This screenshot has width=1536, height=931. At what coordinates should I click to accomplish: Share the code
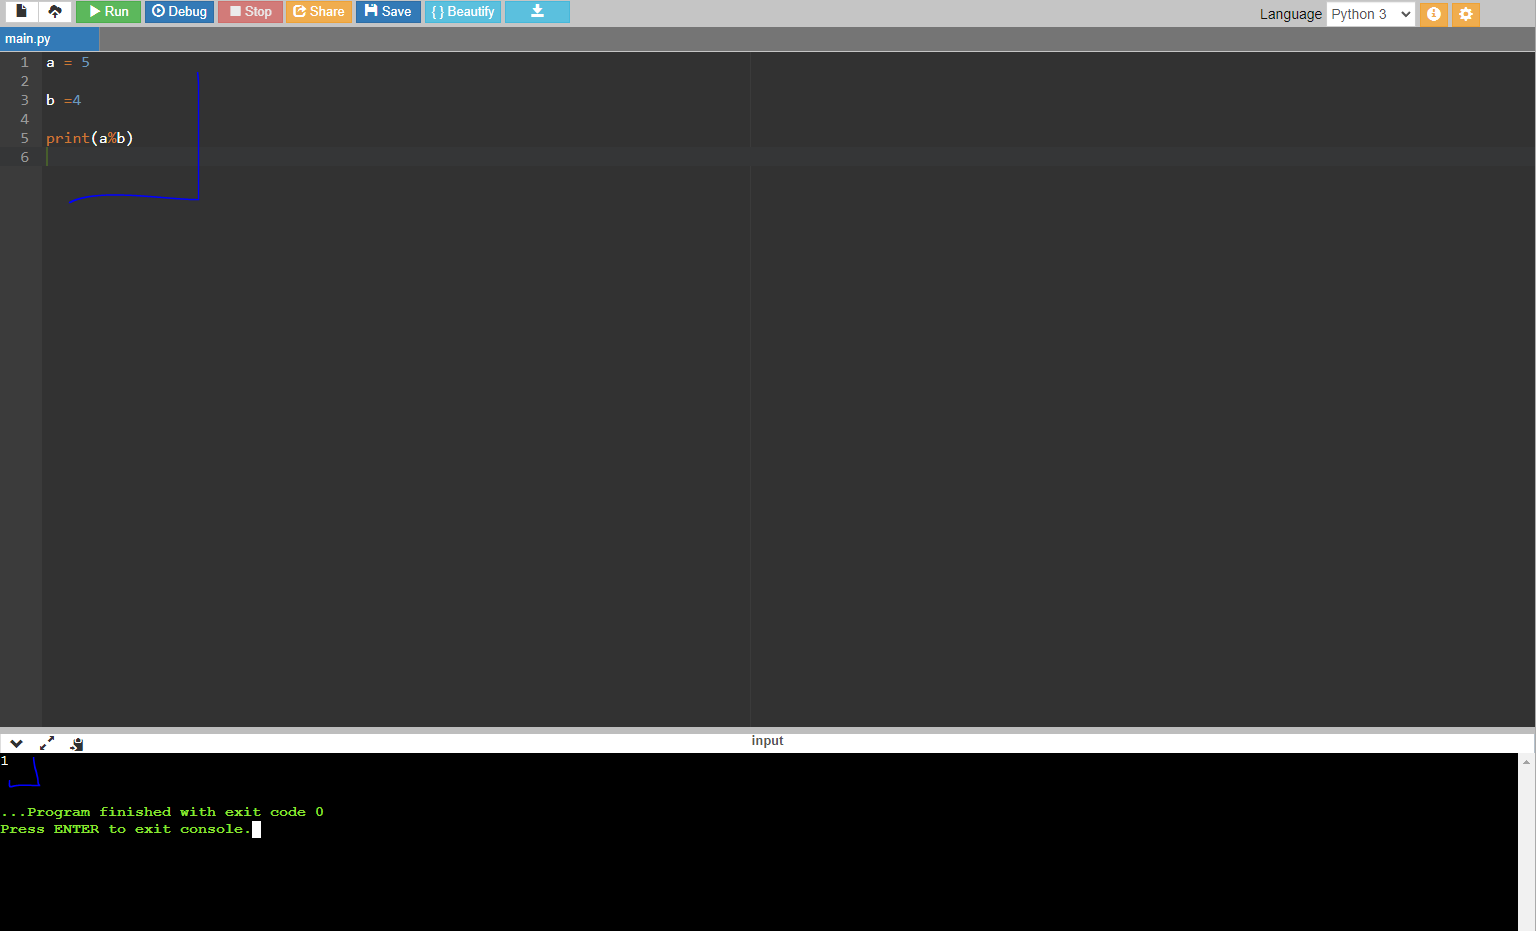(x=319, y=12)
